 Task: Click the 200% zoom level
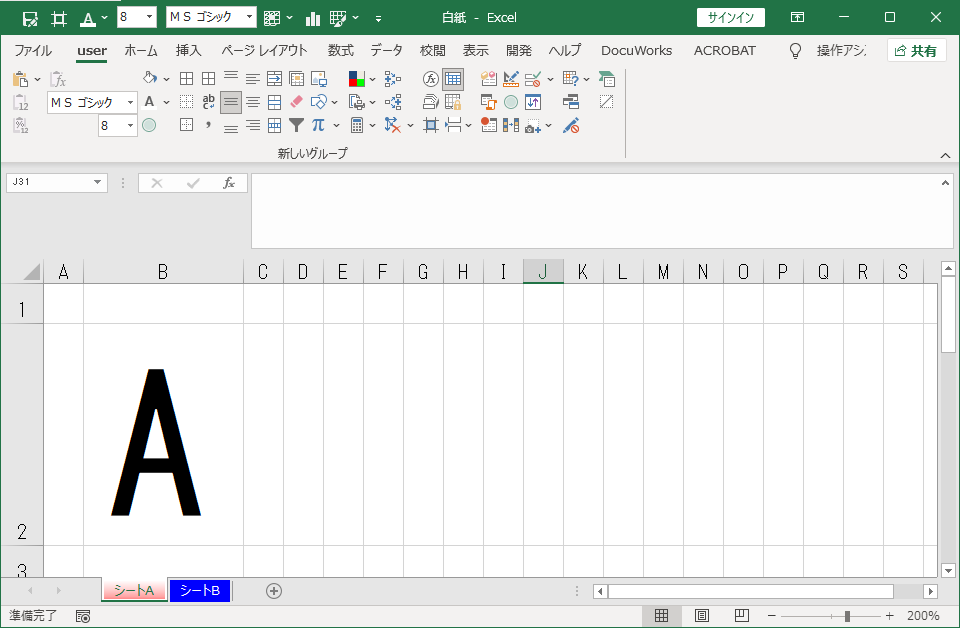coord(923,616)
